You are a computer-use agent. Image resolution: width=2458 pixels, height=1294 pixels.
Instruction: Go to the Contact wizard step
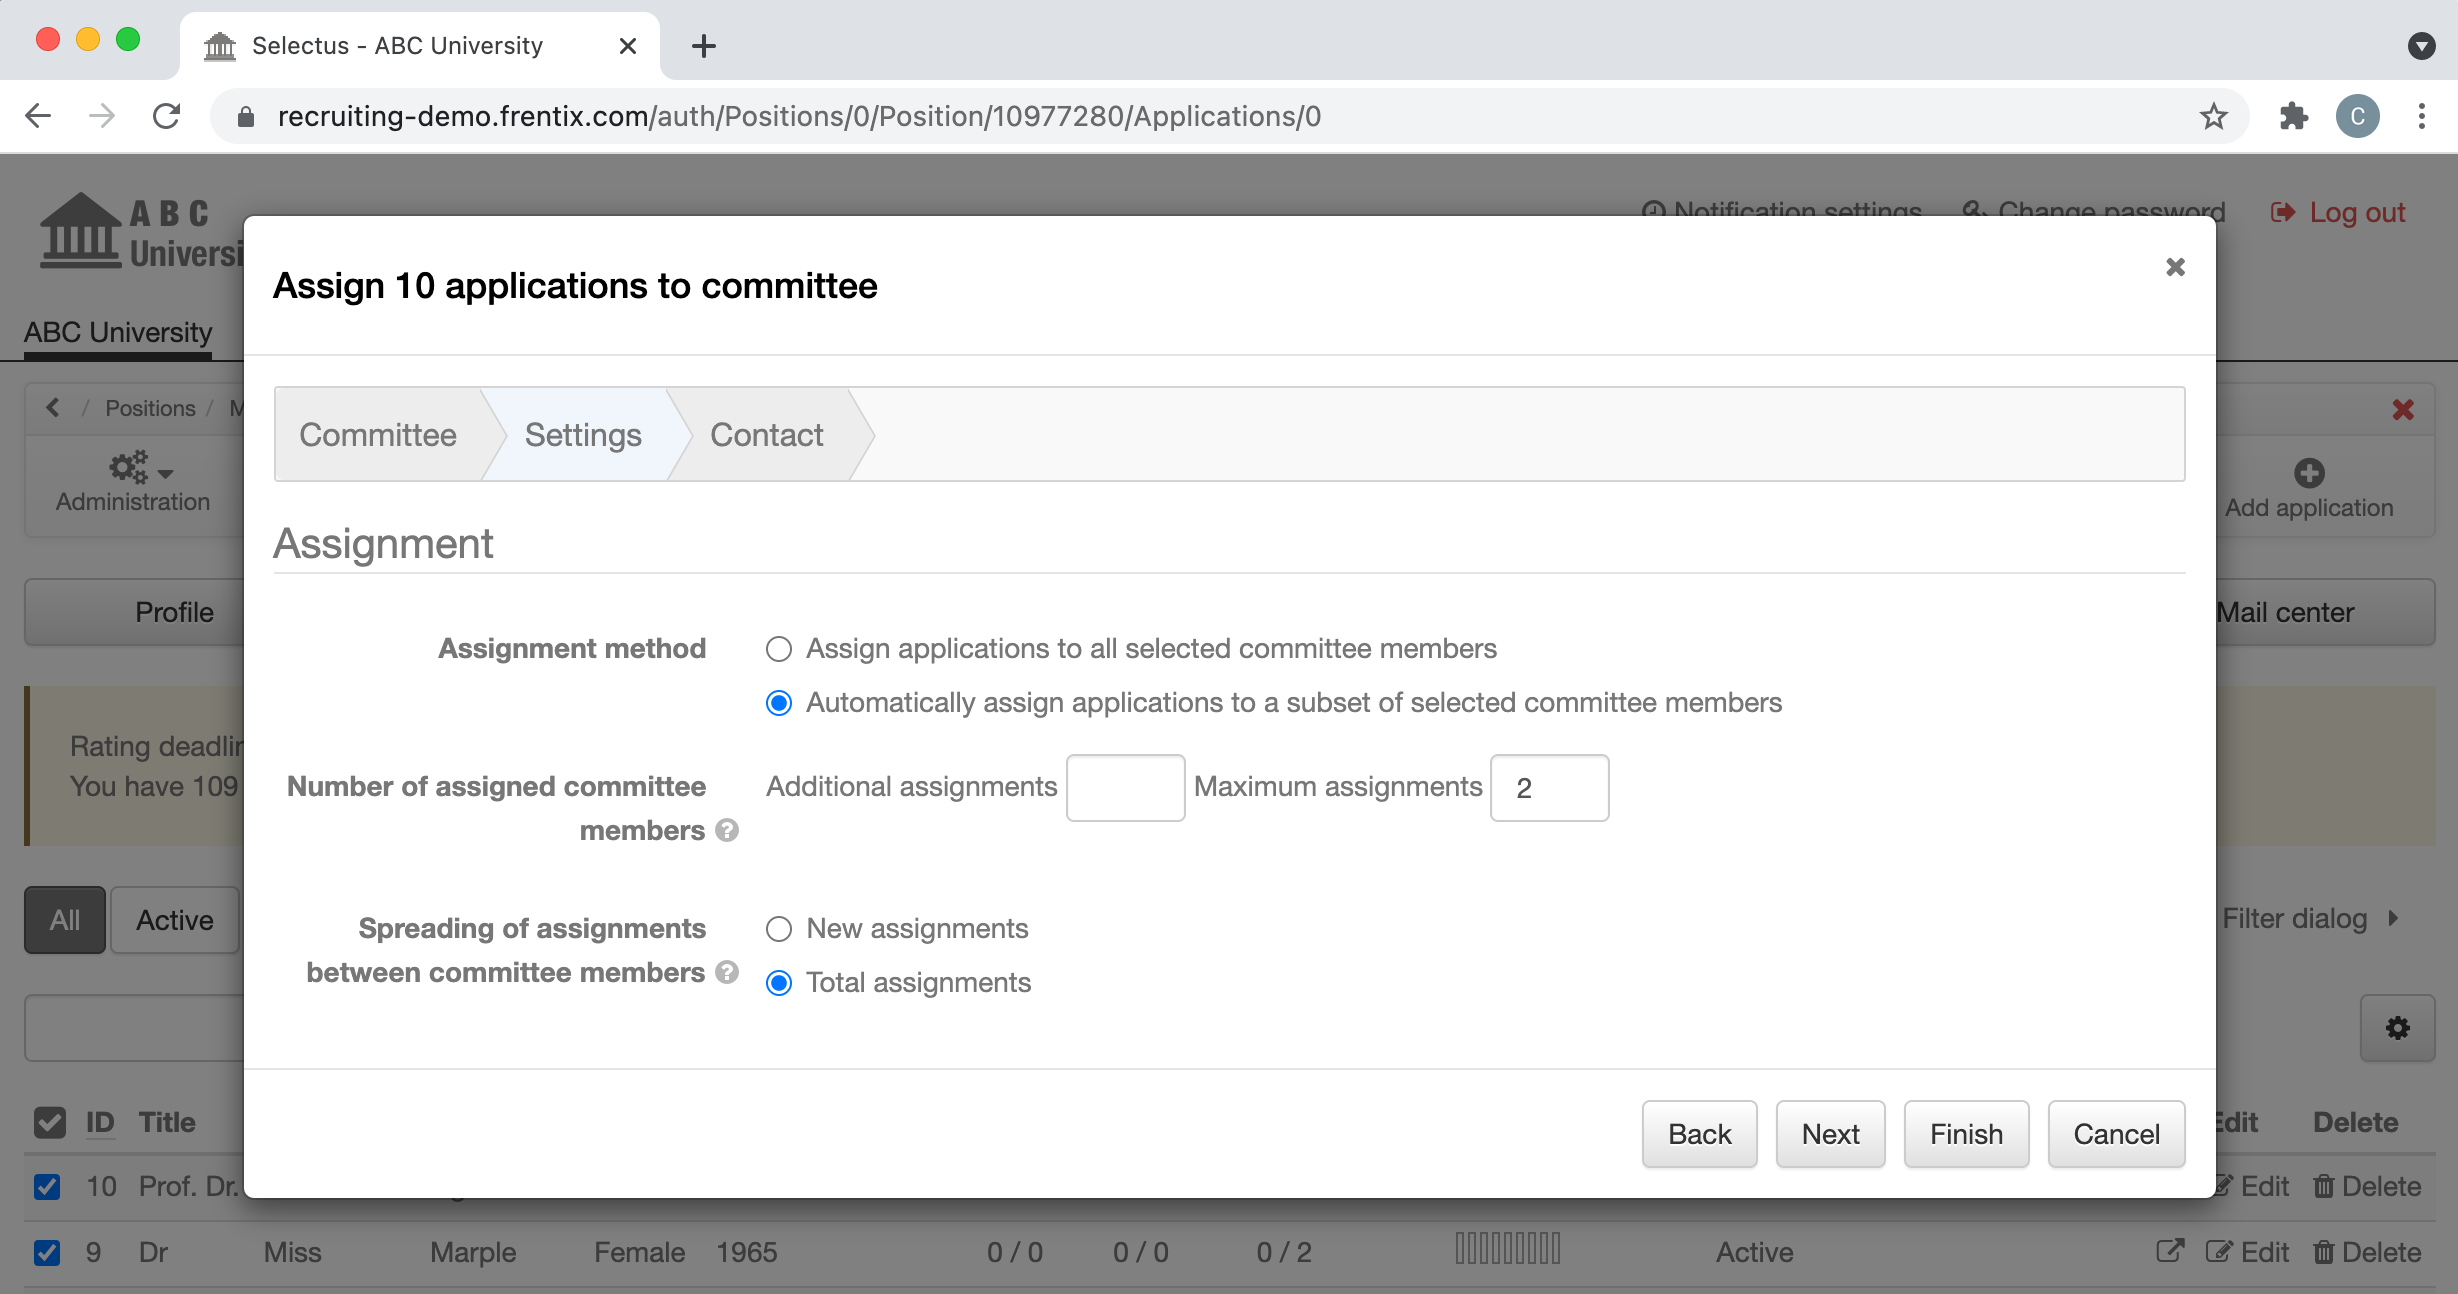767,435
